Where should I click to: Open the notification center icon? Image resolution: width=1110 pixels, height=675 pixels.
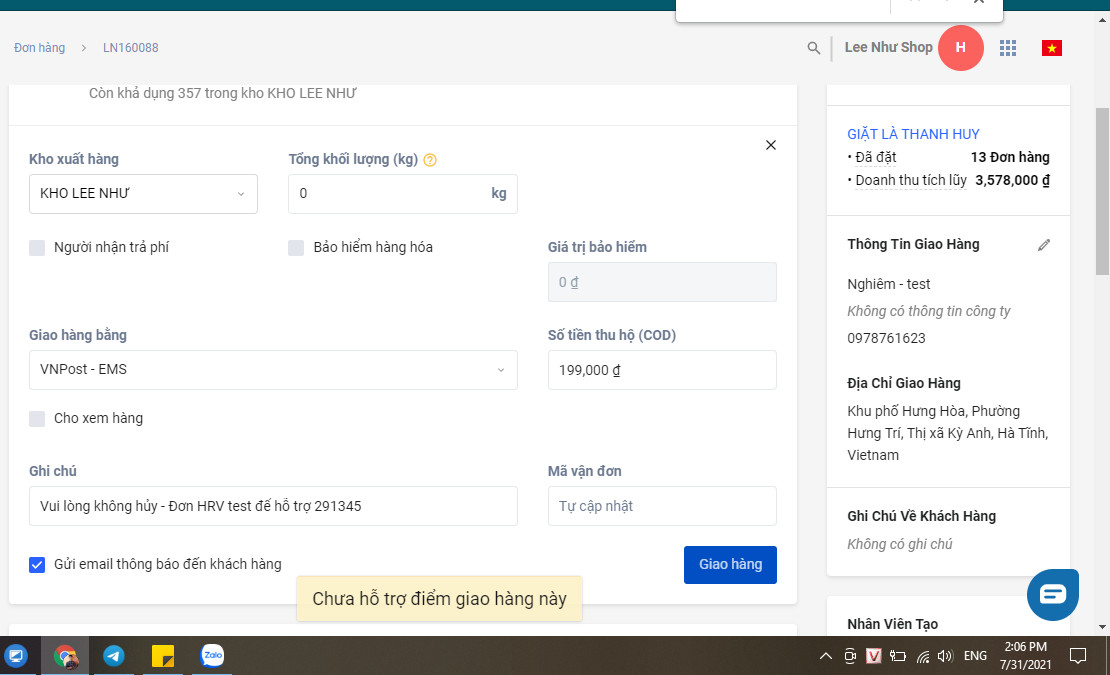coord(1077,656)
